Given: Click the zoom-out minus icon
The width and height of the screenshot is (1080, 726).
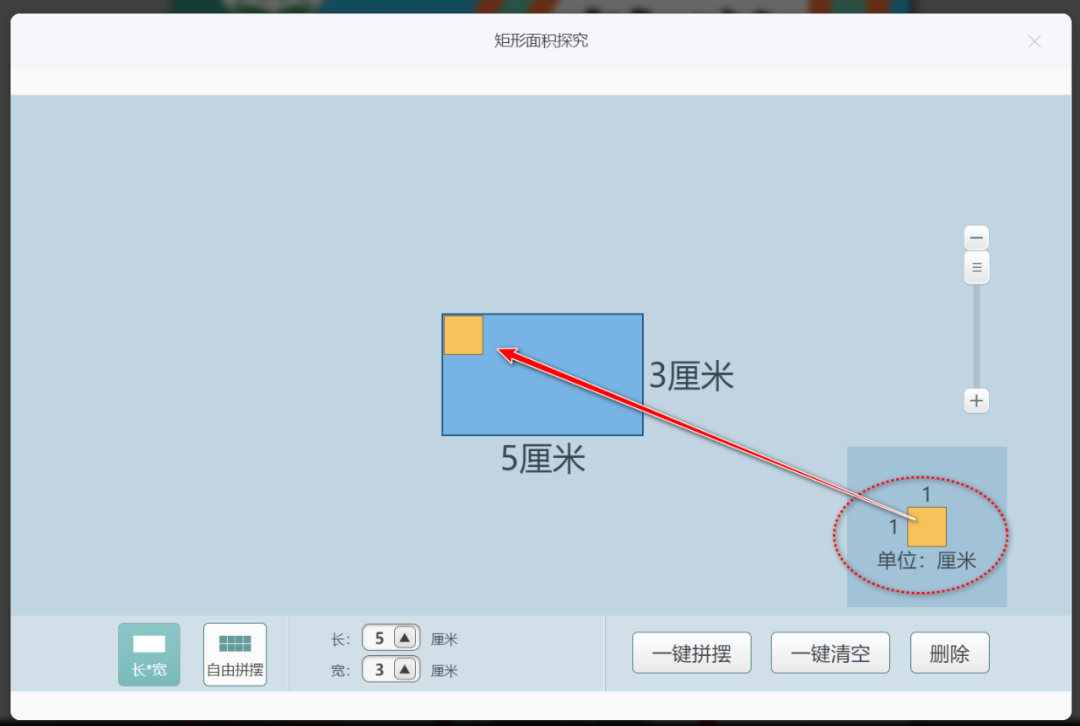Looking at the screenshot, I should pos(975,237).
